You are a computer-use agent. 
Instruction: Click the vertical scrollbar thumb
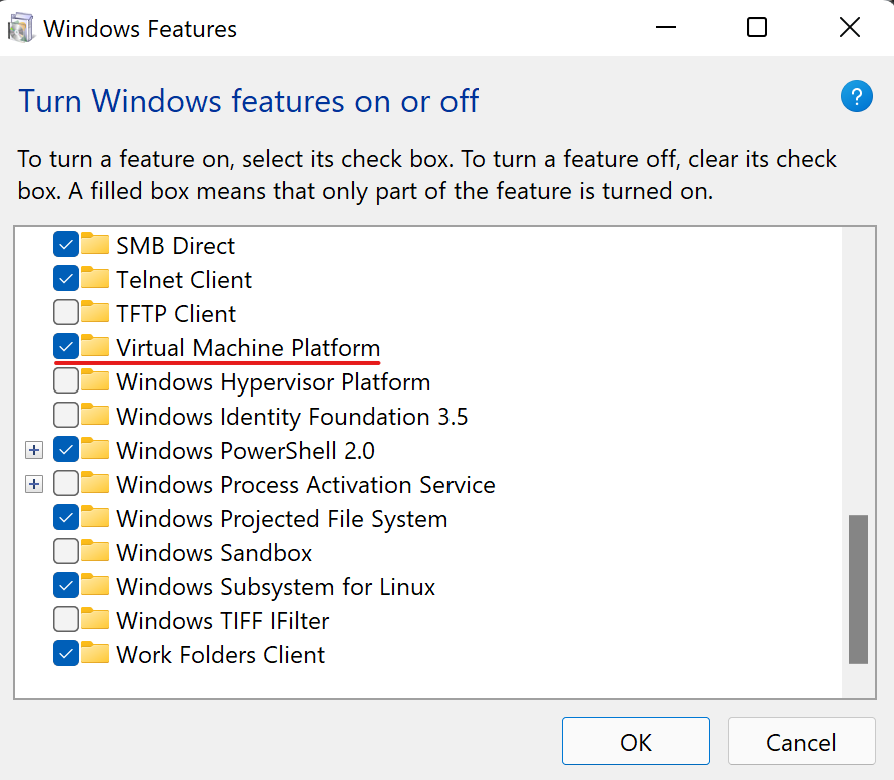click(x=858, y=590)
